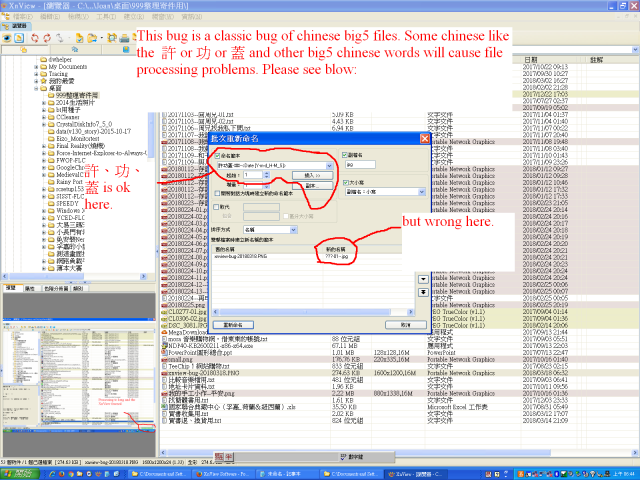The height and width of the screenshot is (480, 640).
Task: Click the dialog file list horizontal scrollbar
Action: [x=314, y=312]
